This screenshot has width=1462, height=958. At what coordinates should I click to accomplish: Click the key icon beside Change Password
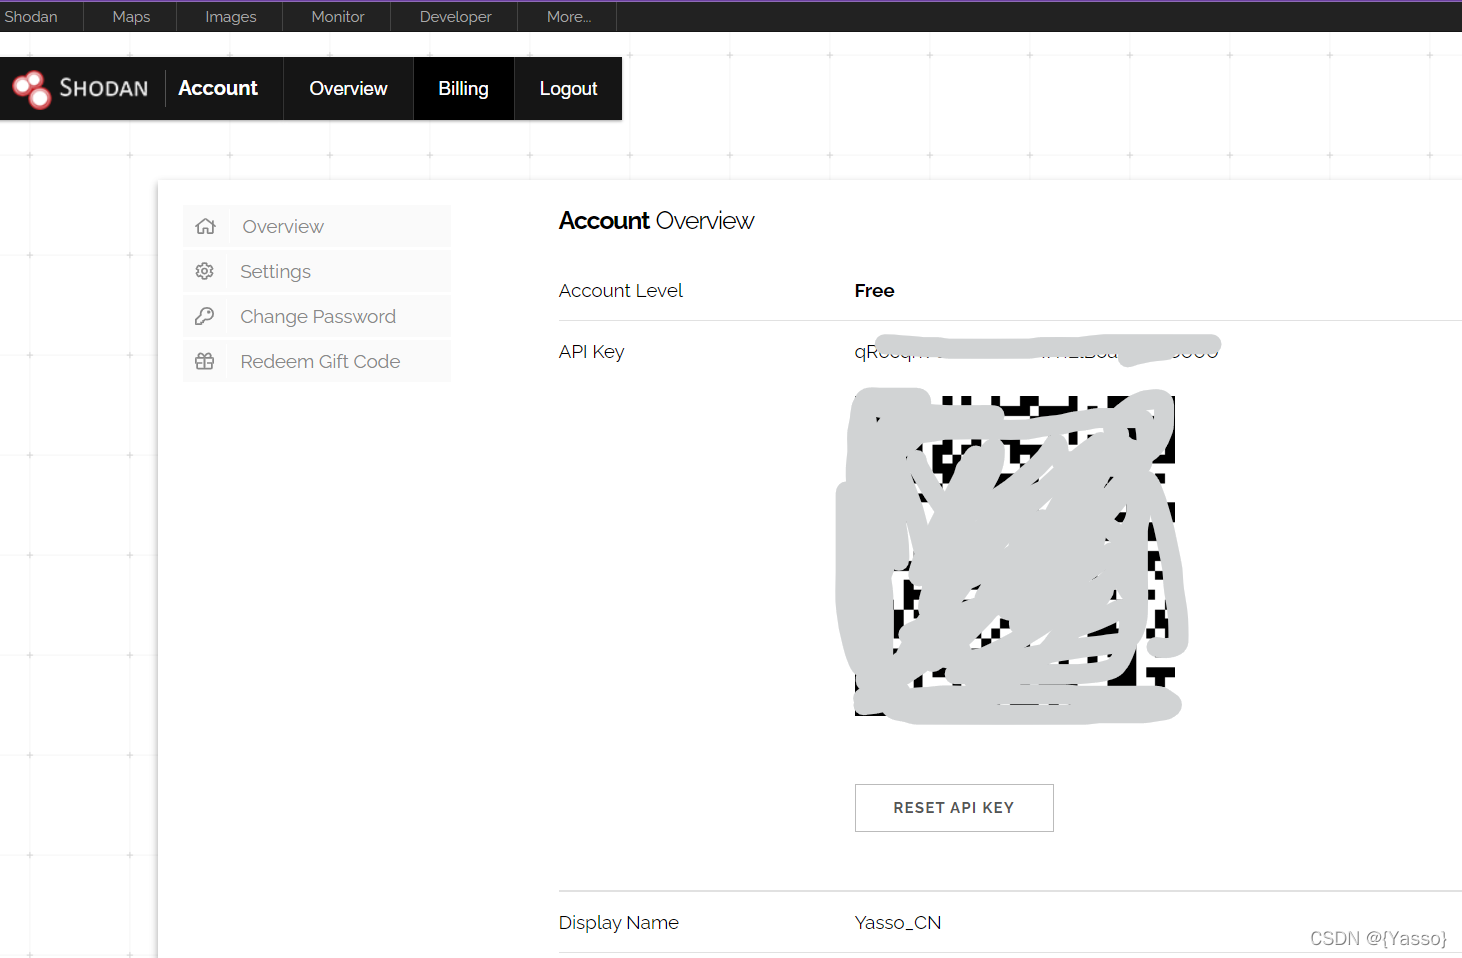(205, 316)
